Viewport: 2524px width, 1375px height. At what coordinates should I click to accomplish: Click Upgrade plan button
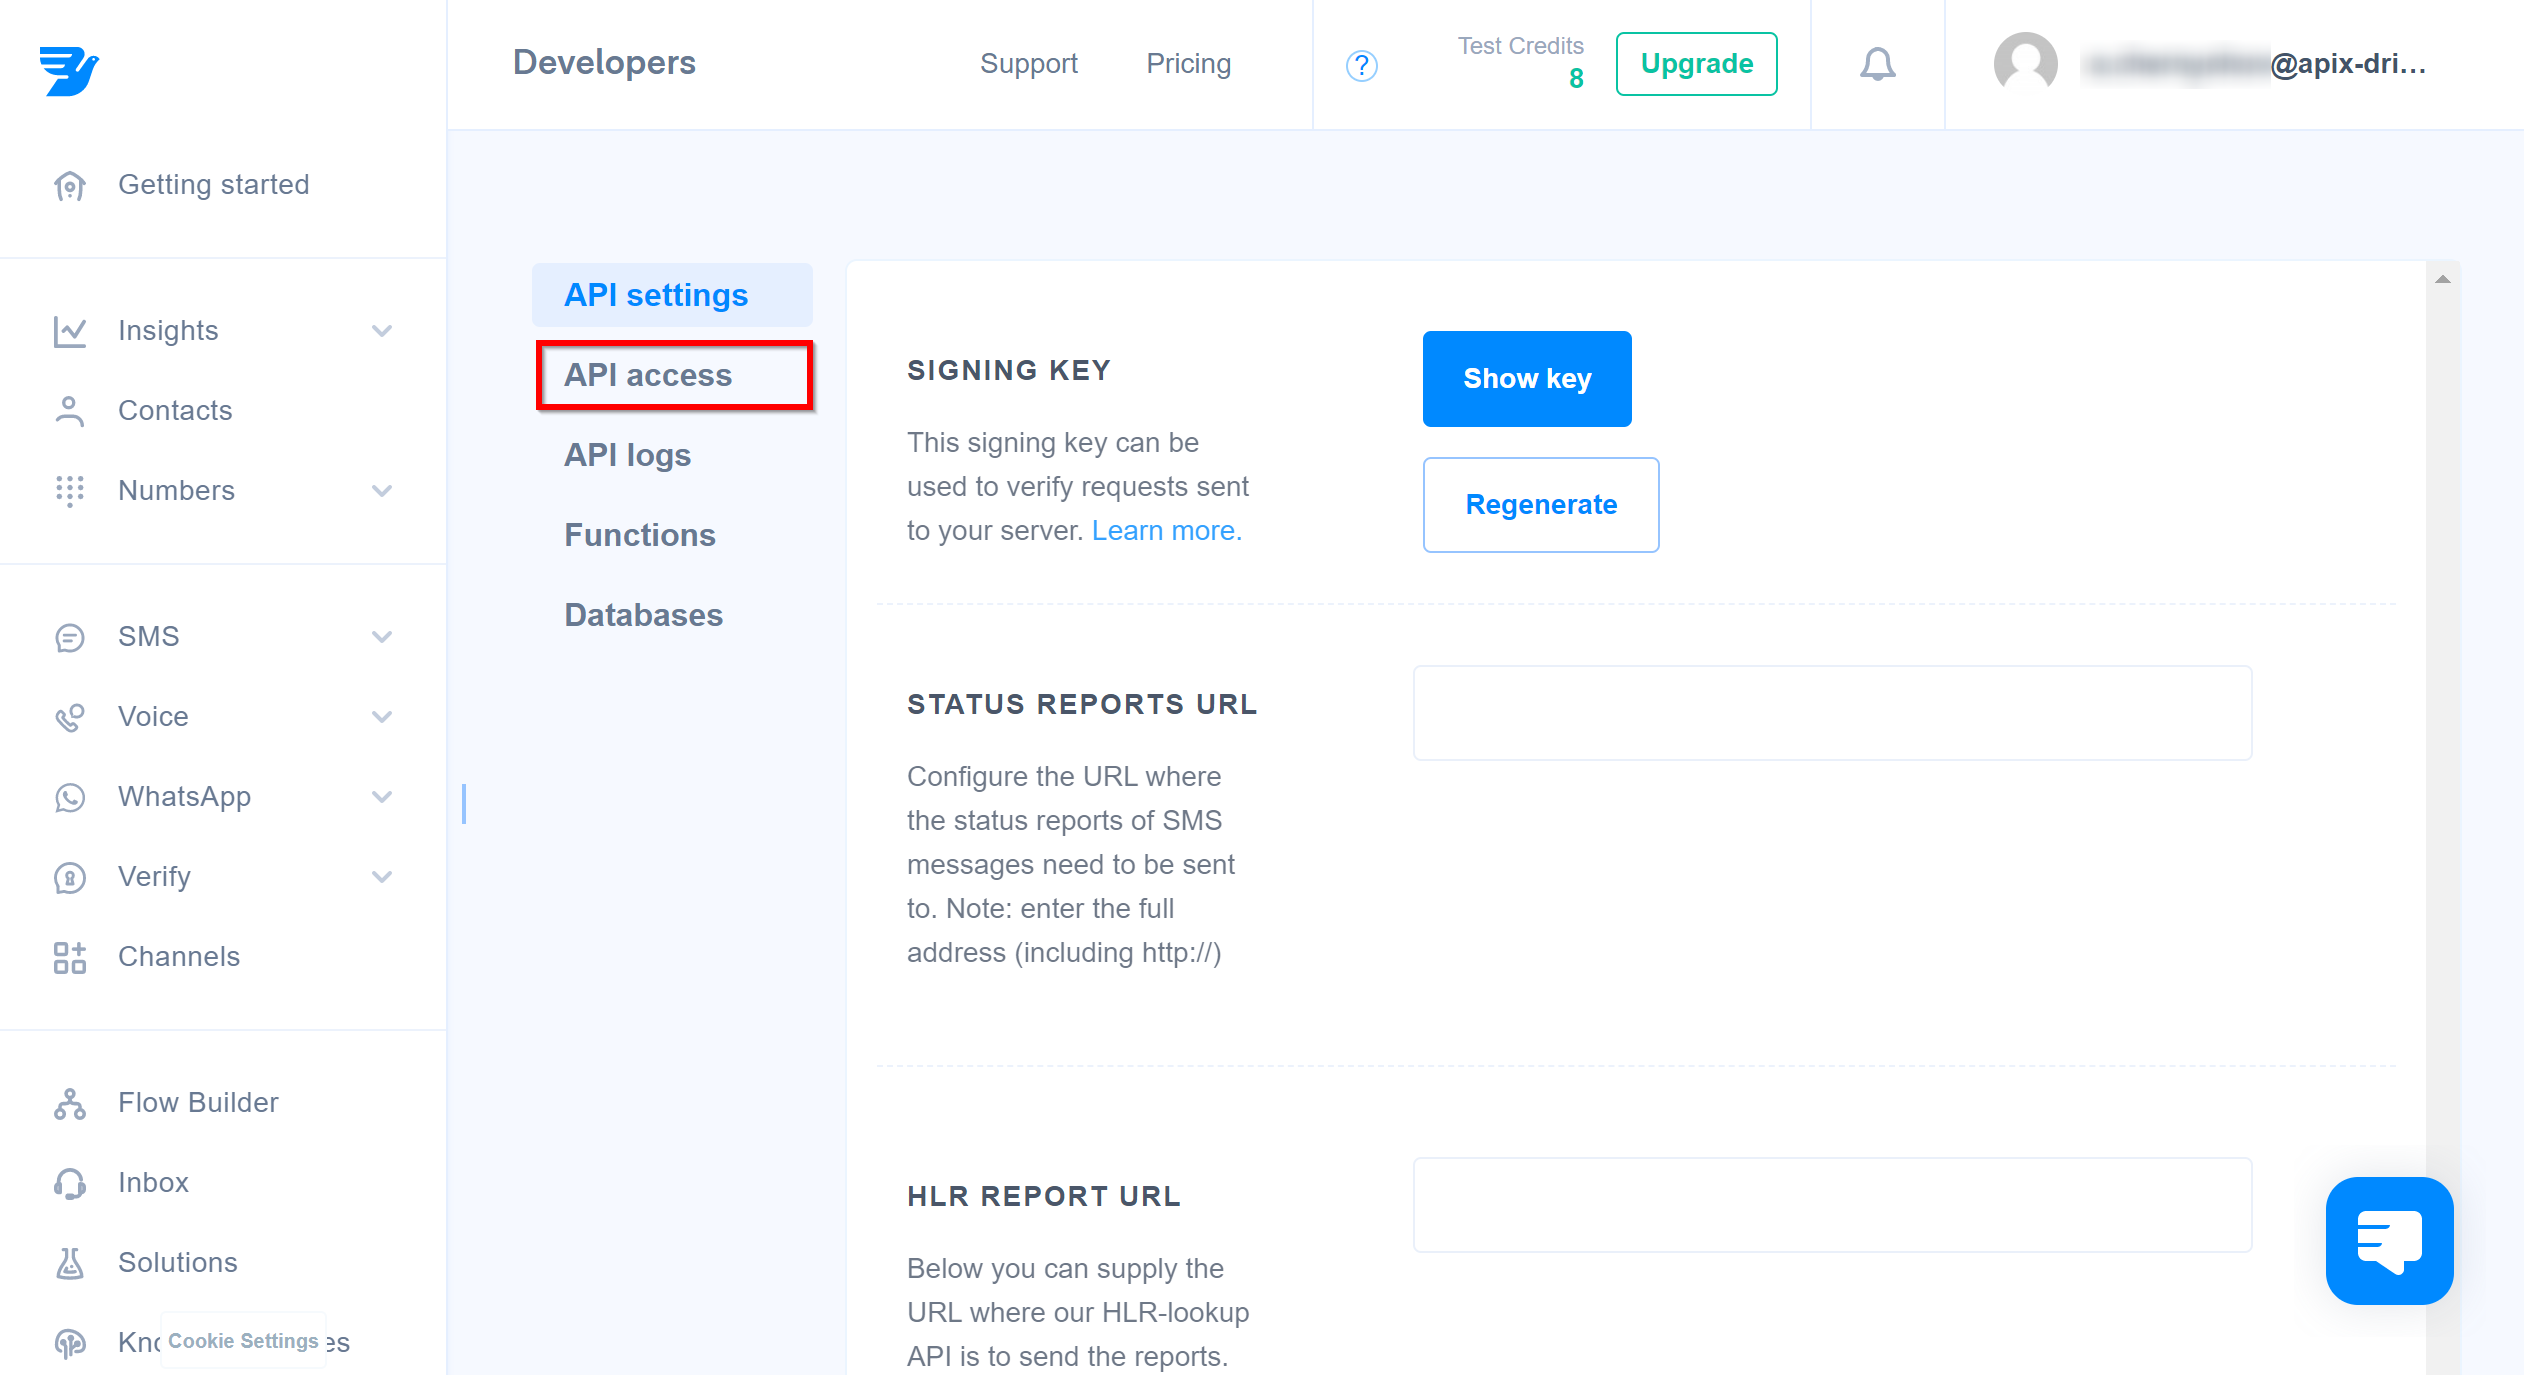(x=1696, y=64)
